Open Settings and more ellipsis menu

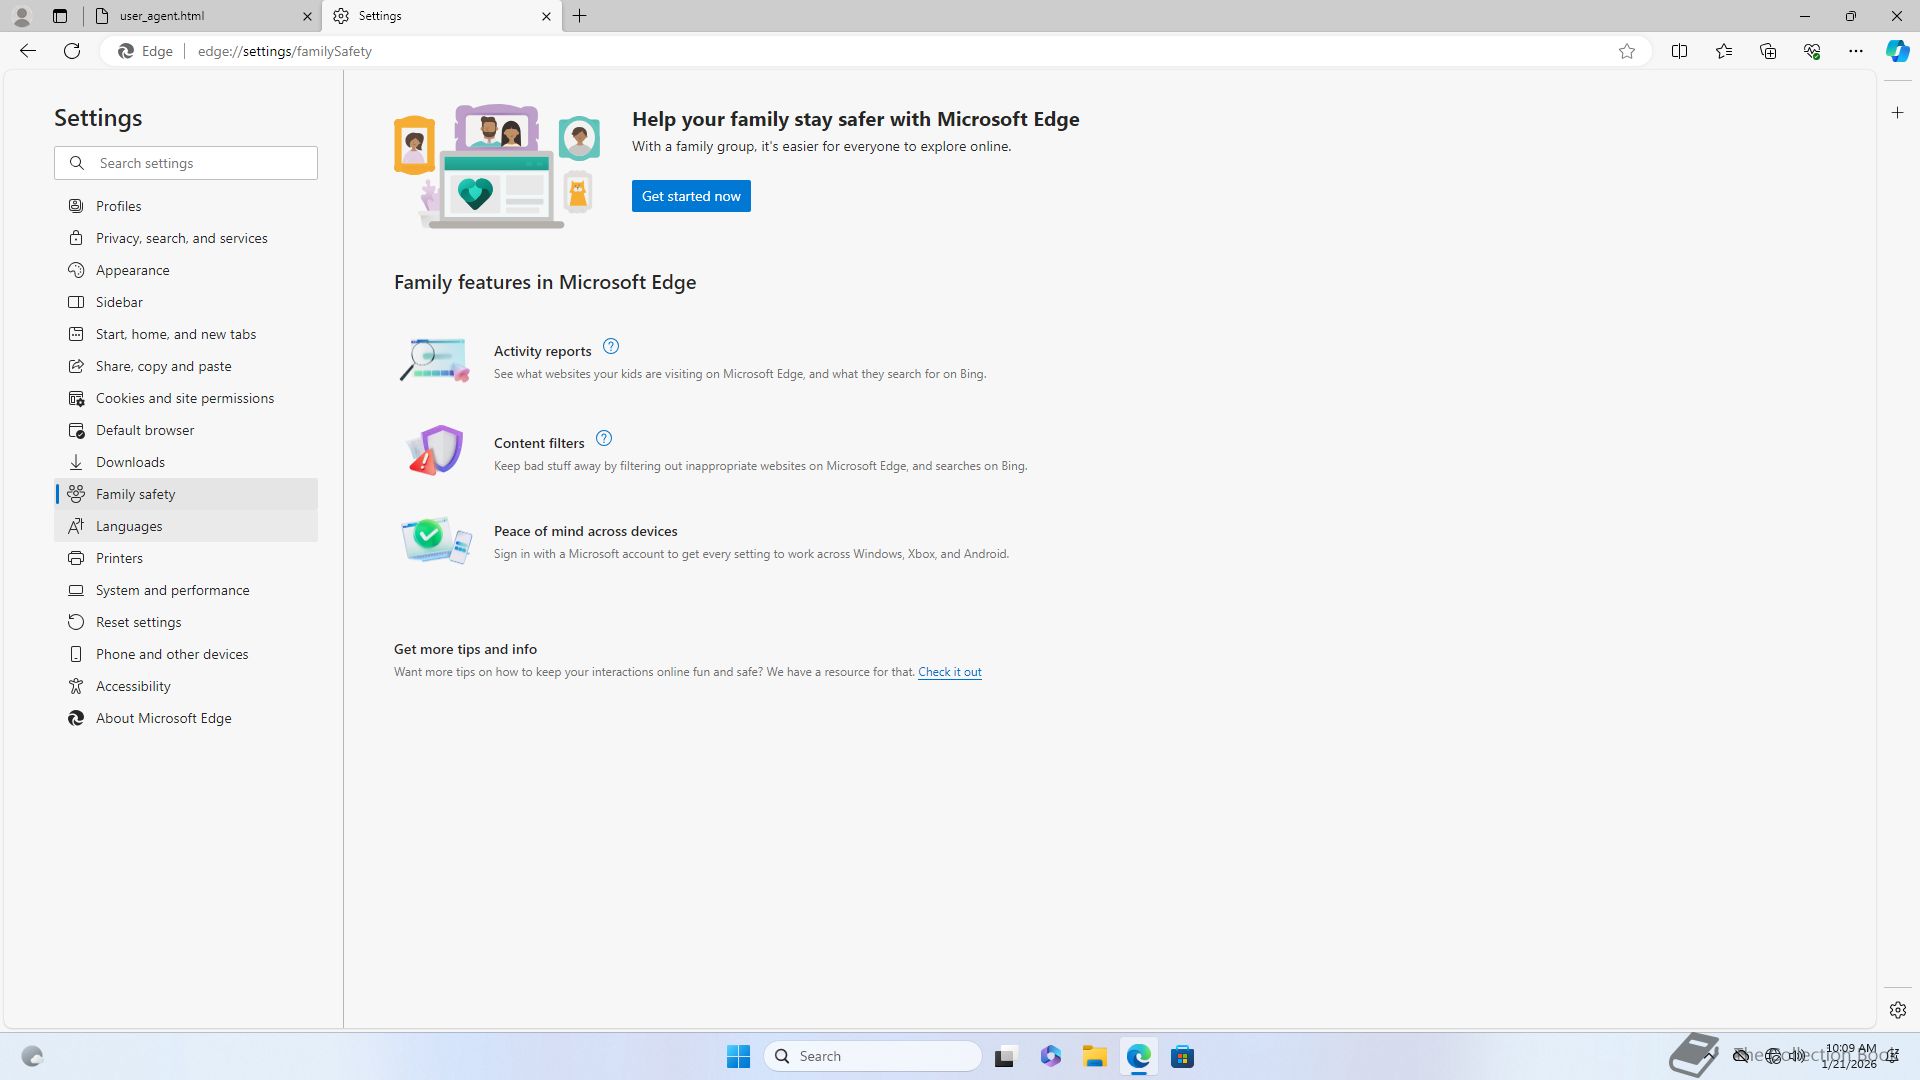point(1855,51)
